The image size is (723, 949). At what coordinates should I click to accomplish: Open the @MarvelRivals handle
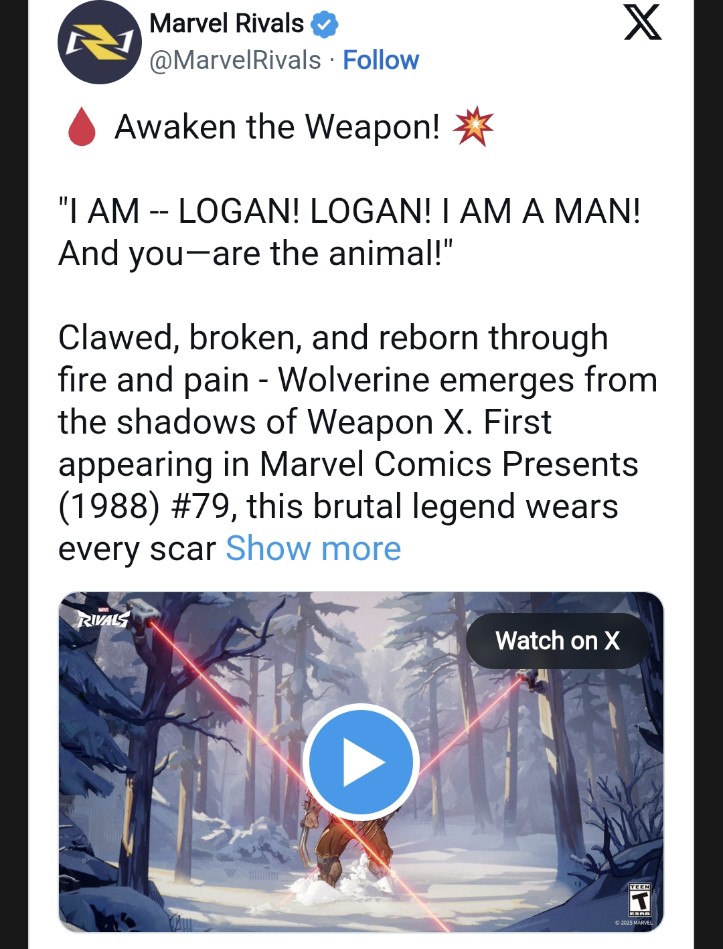235,60
